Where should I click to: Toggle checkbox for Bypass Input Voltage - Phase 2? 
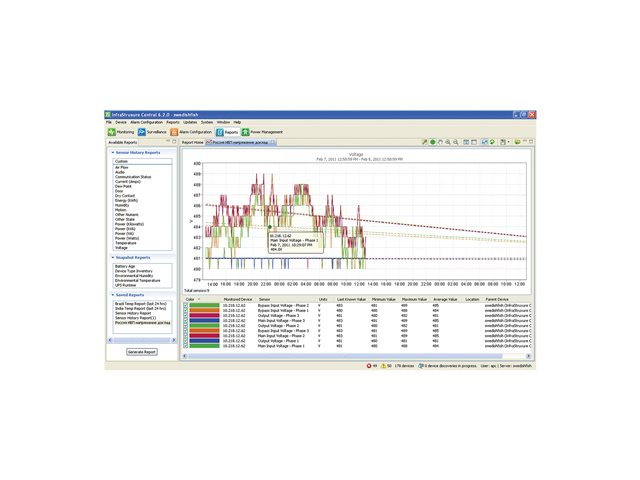pos(186,304)
